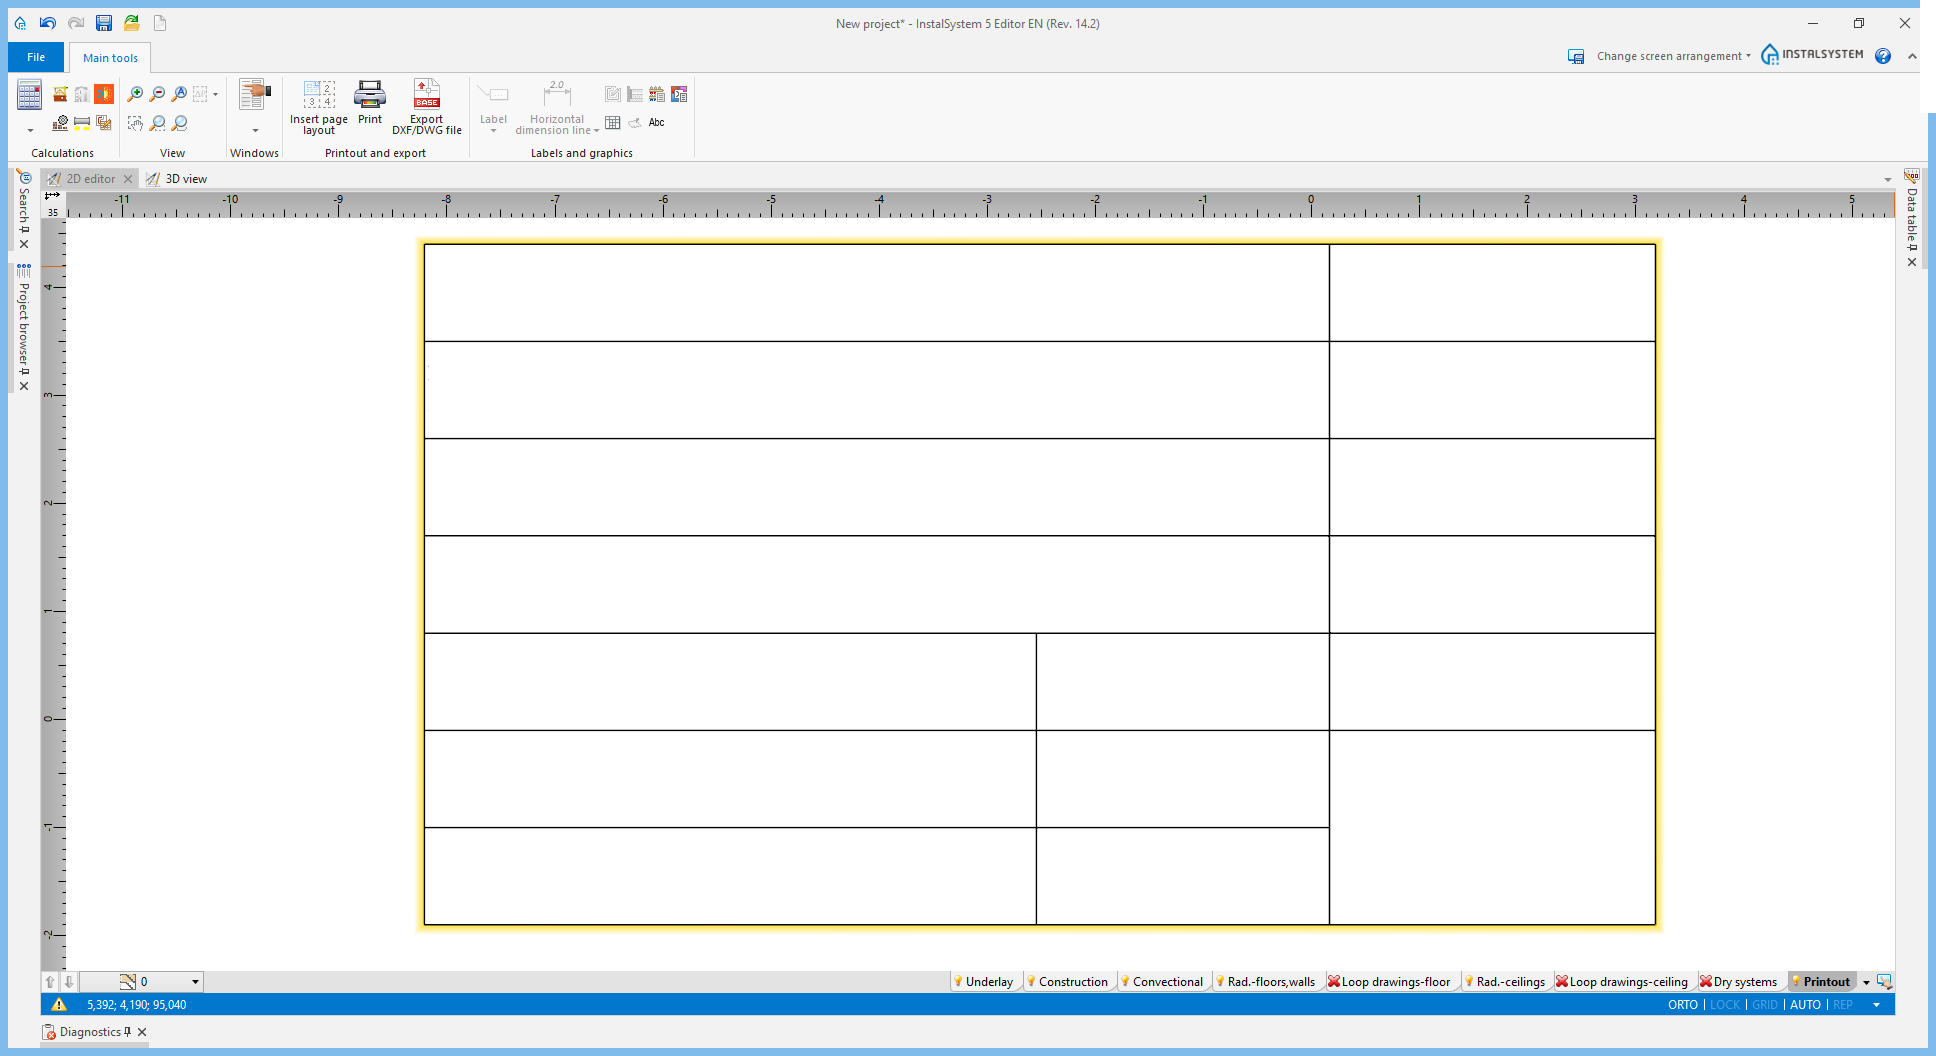Close the 2D editor tab
The height and width of the screenshot is (1056, 1936).
[x=128, y=179]
